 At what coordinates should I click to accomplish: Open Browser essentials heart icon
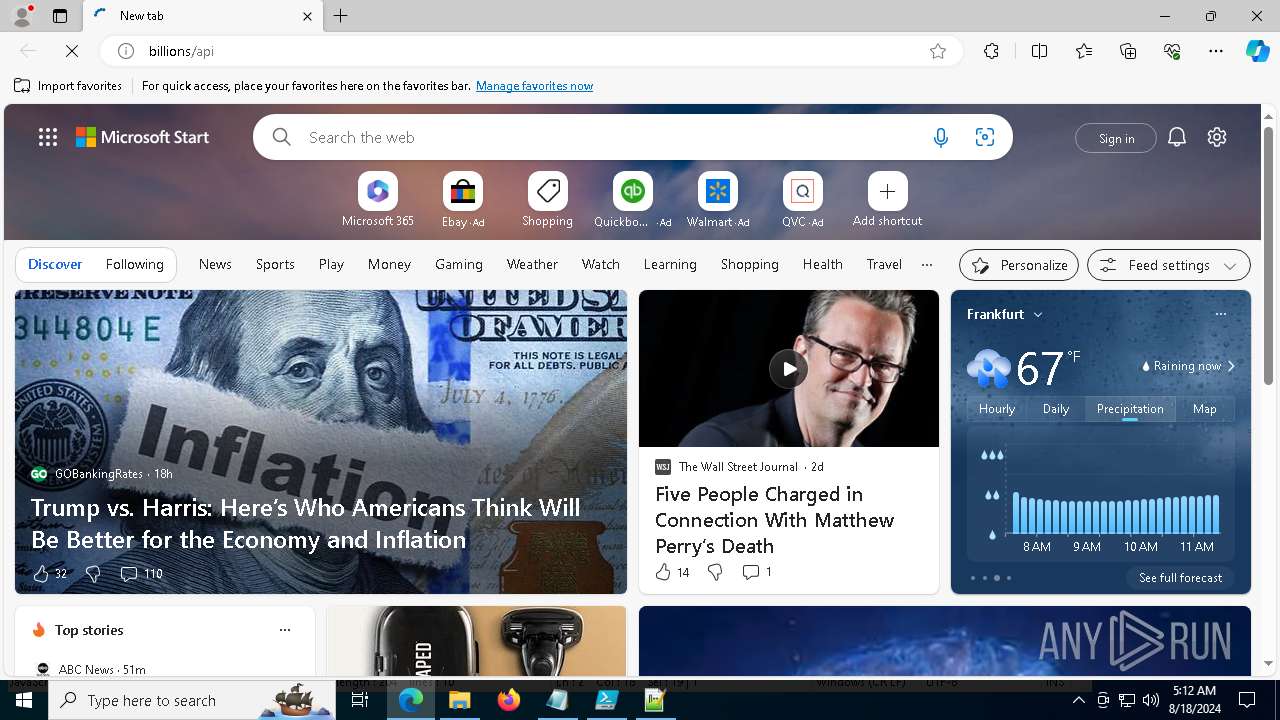click(x=1172, y=51)
